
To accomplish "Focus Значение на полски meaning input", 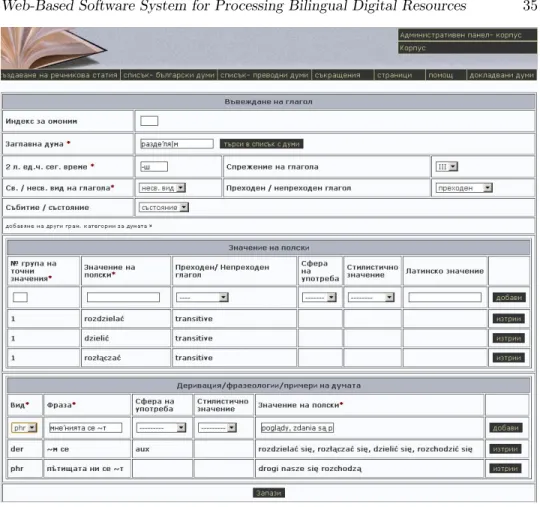I will pyautogui.click(x=123, y=297).
